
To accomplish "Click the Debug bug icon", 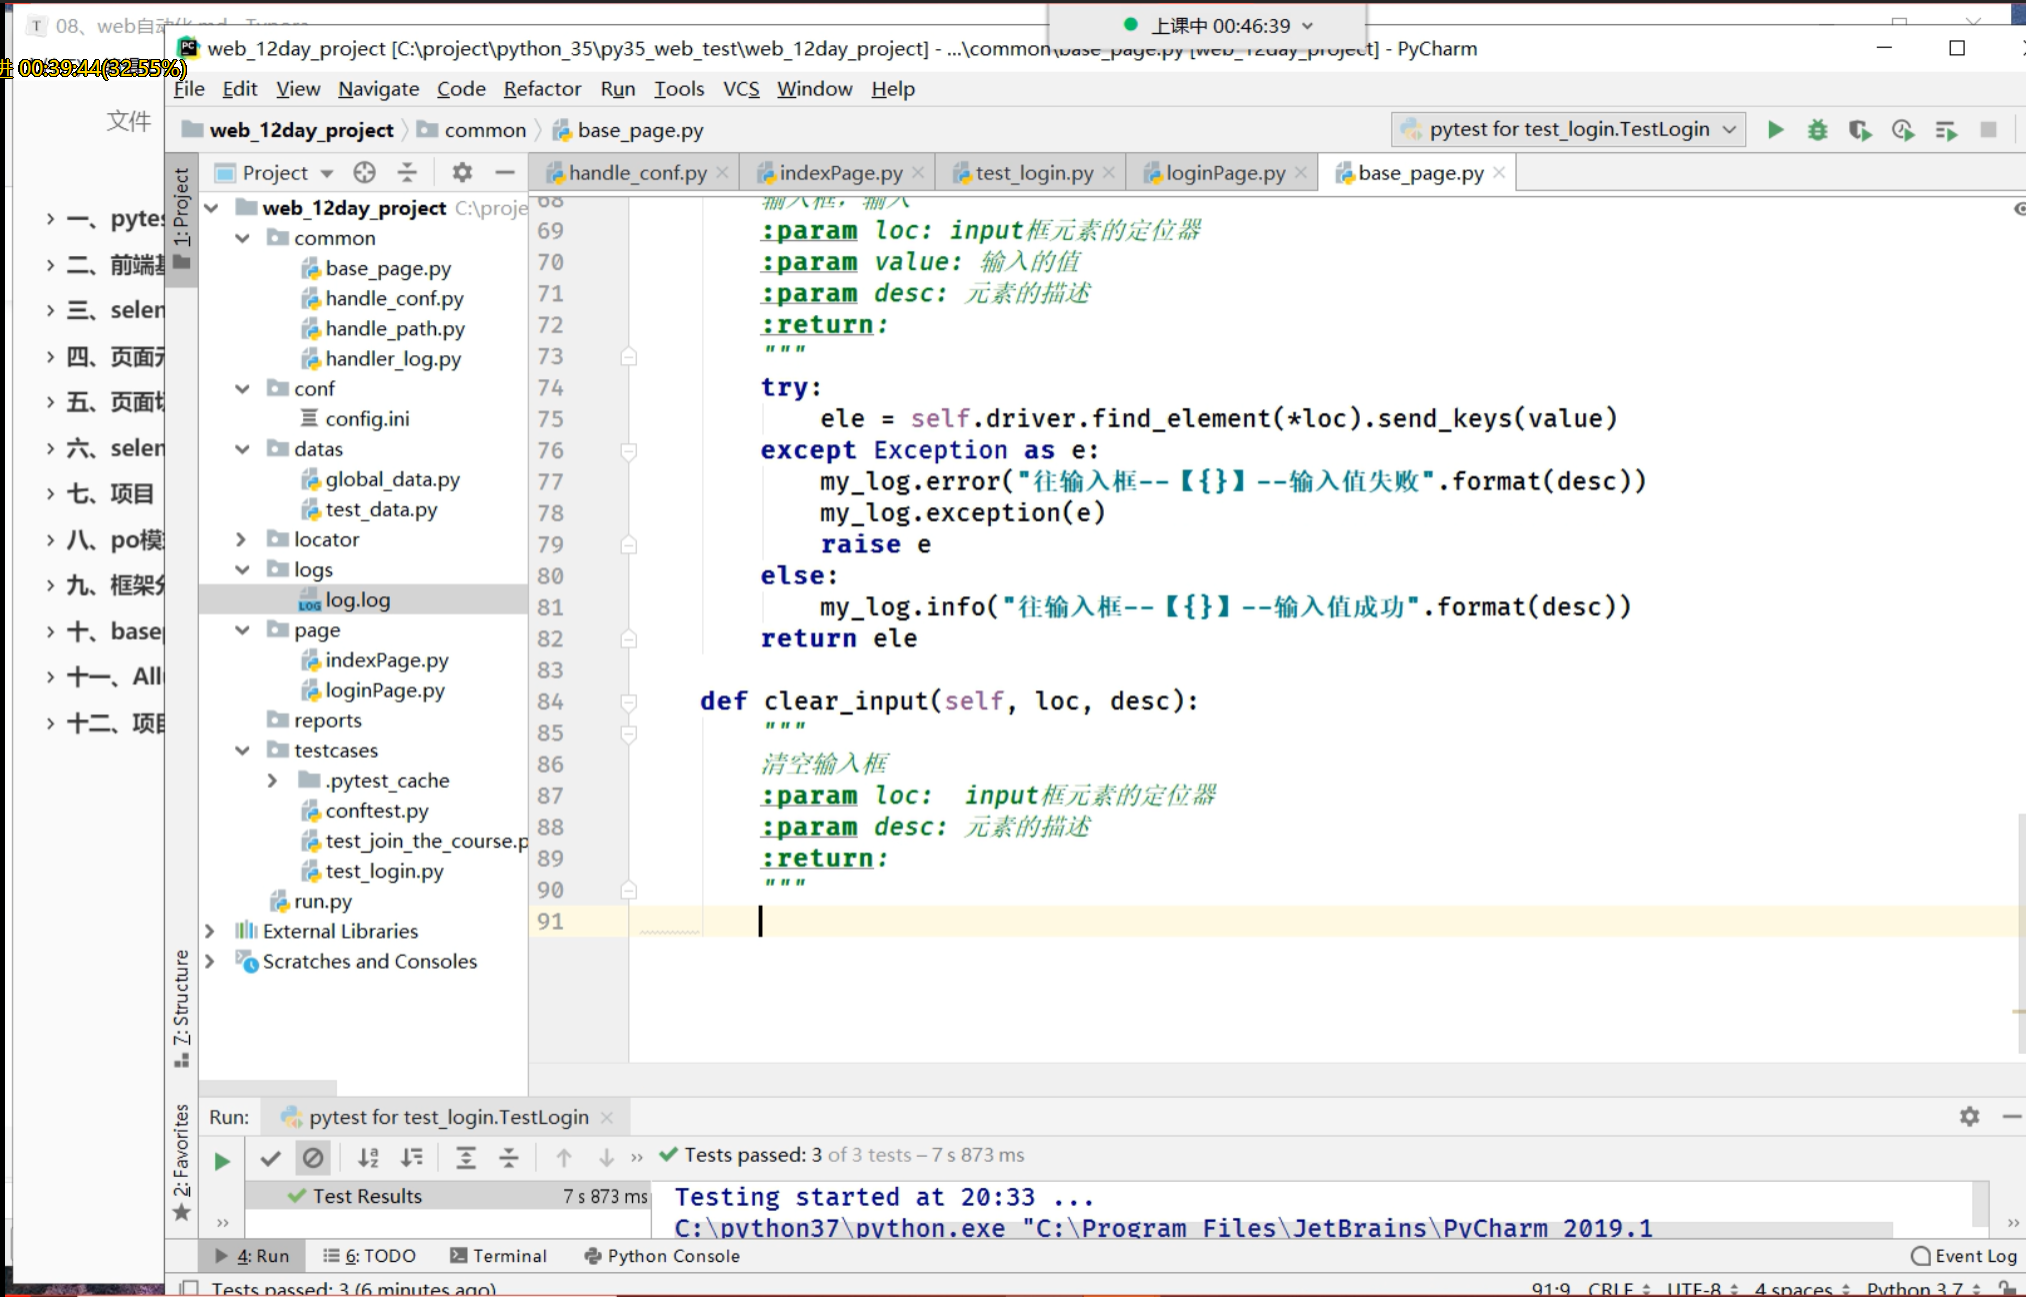I will coord(1817,130).
